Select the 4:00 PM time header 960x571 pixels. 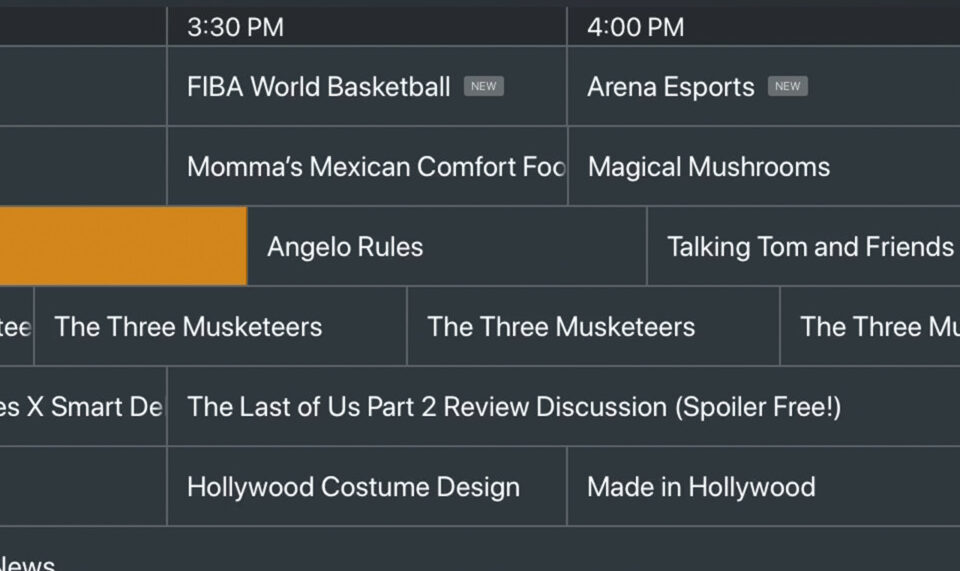coord(635,27)
